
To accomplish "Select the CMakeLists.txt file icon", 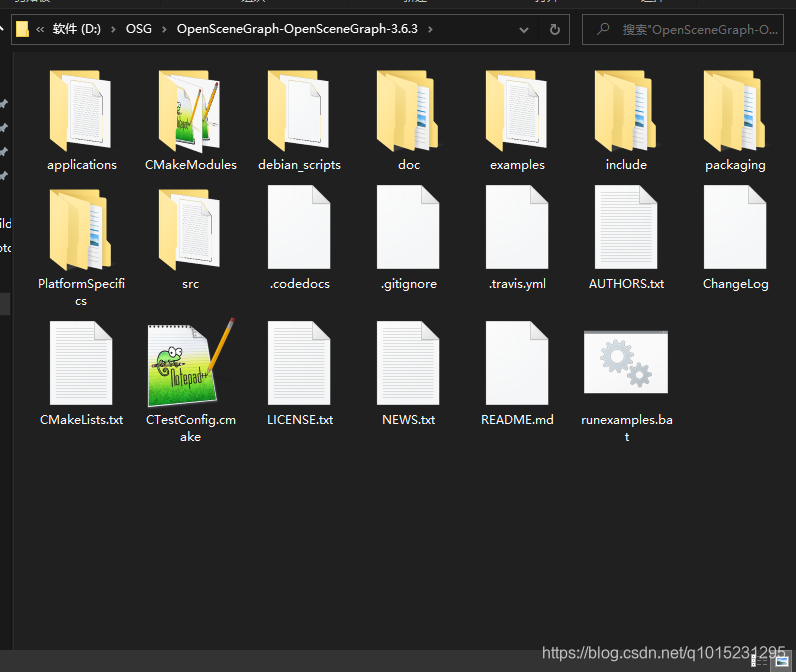I will tap(81, 363).
